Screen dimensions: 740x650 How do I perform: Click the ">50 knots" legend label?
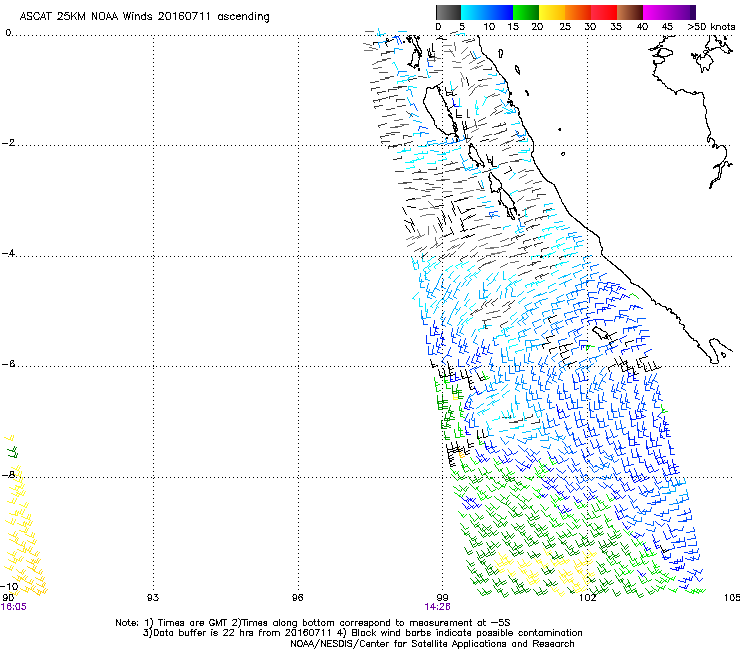click(x=711, y=27)
